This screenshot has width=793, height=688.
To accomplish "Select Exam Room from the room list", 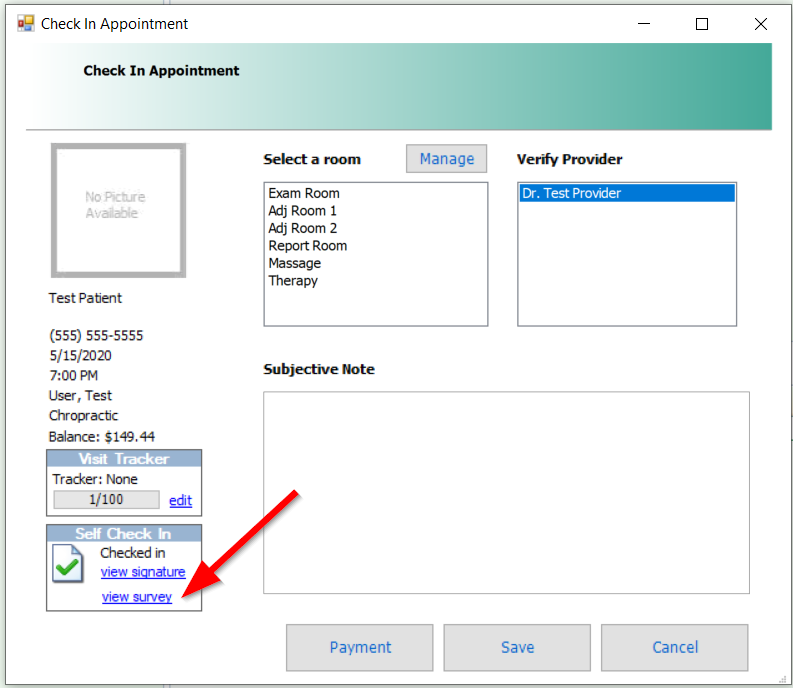I will [x=375, y=193].
